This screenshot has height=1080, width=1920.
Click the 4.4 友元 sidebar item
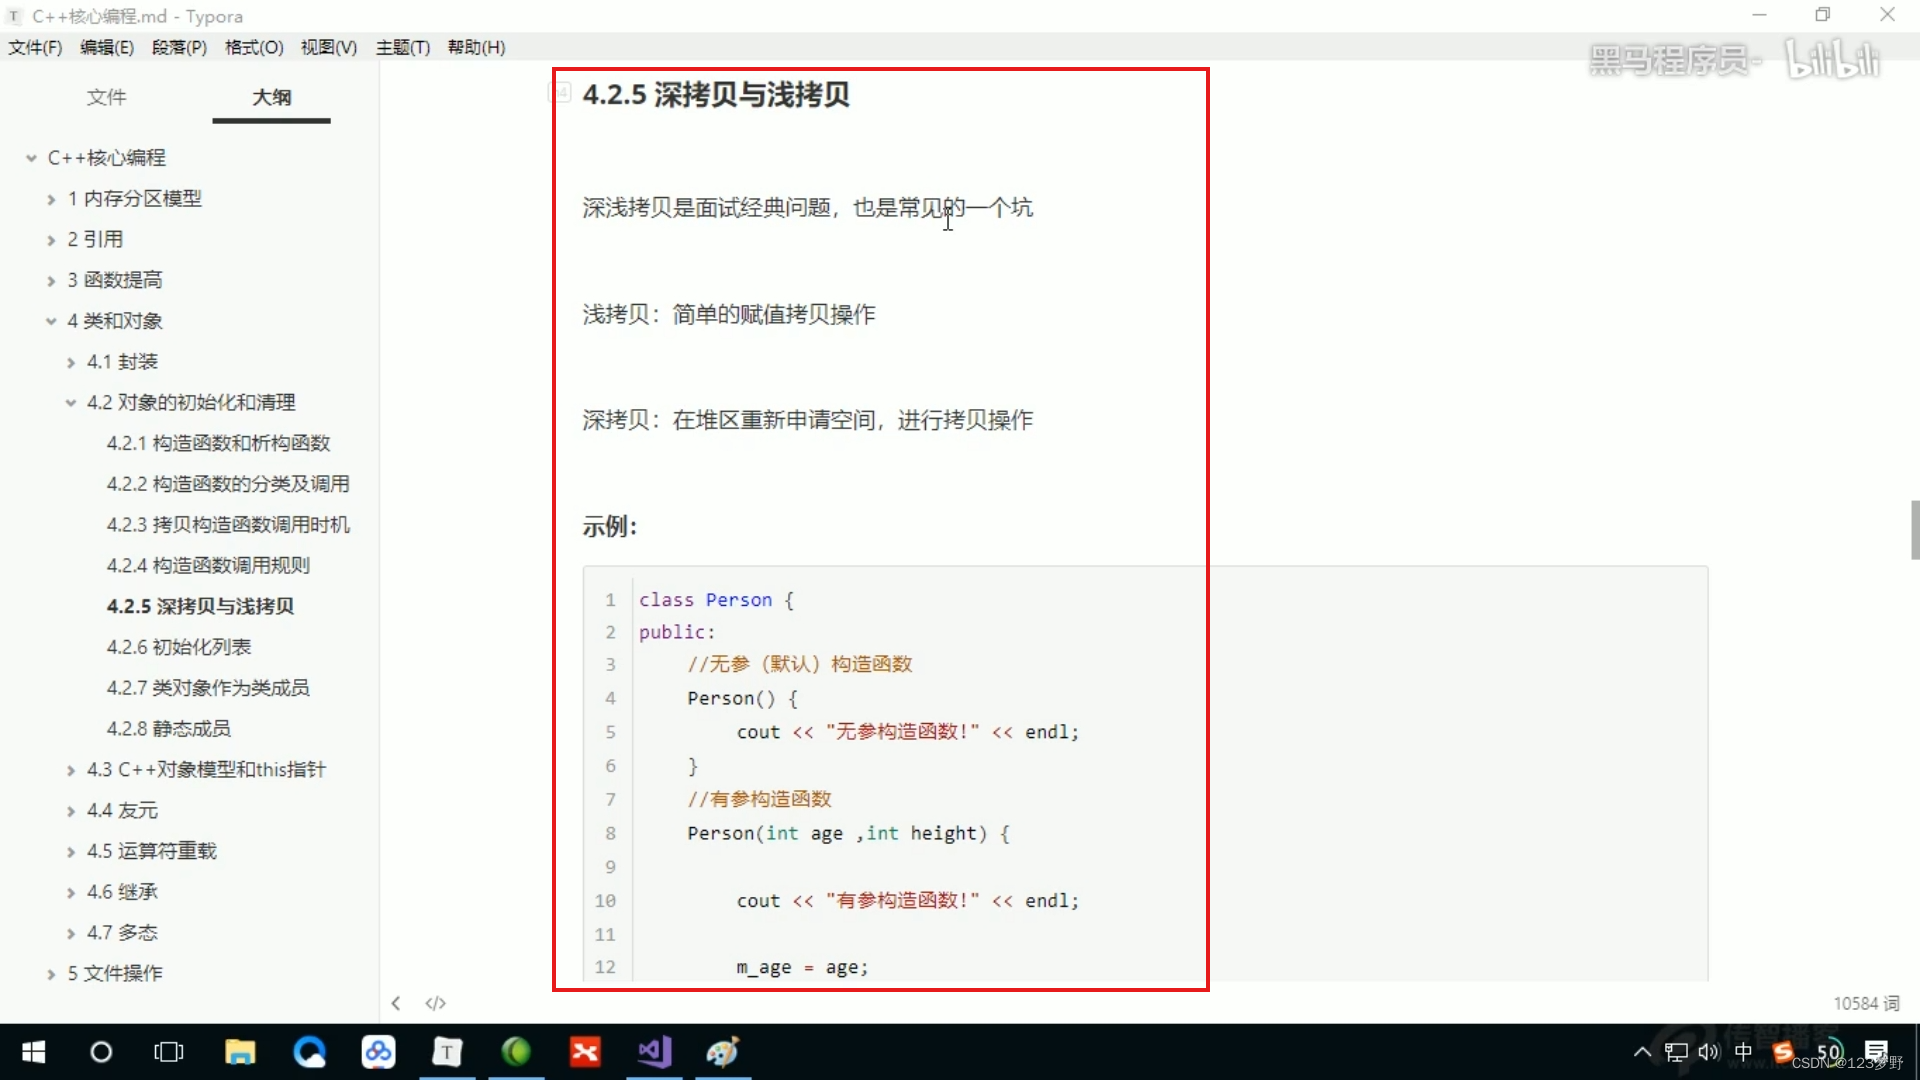point(123,810)
